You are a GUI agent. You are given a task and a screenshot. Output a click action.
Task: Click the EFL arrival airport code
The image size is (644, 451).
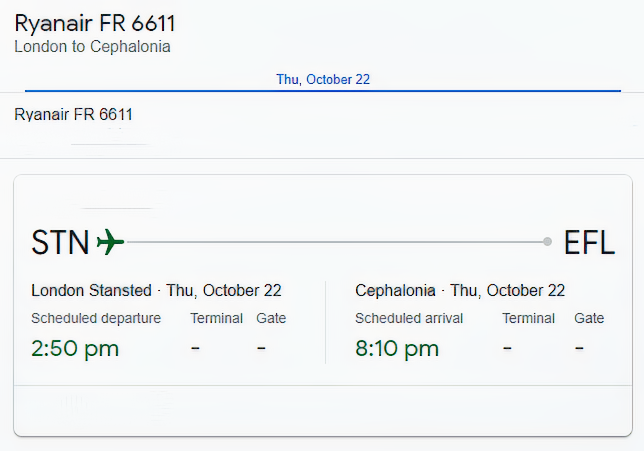coord(589,242)
